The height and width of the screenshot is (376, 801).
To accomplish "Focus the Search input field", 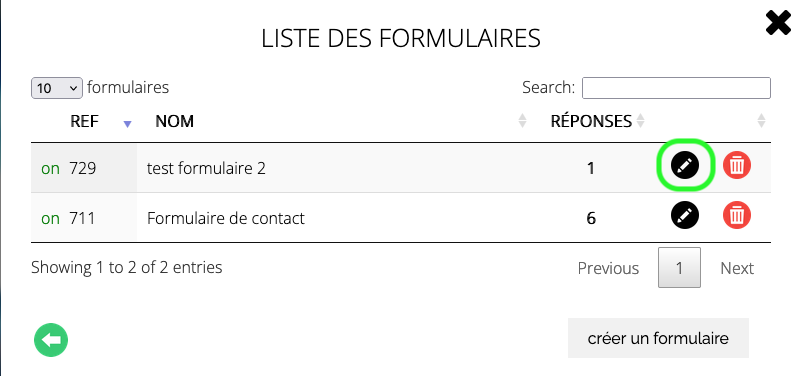I will point(676,88).
